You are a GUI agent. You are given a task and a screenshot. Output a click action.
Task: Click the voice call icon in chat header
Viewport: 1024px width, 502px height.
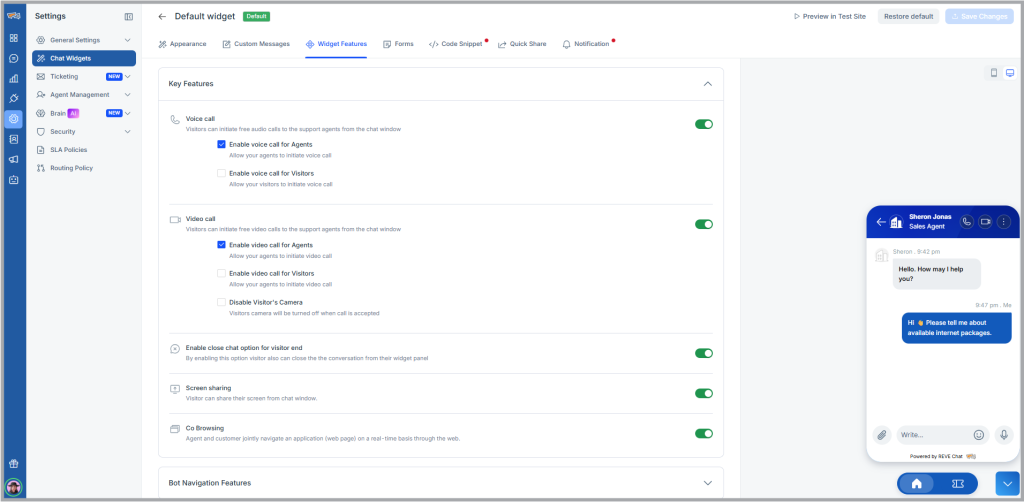[x=967, y=222]
